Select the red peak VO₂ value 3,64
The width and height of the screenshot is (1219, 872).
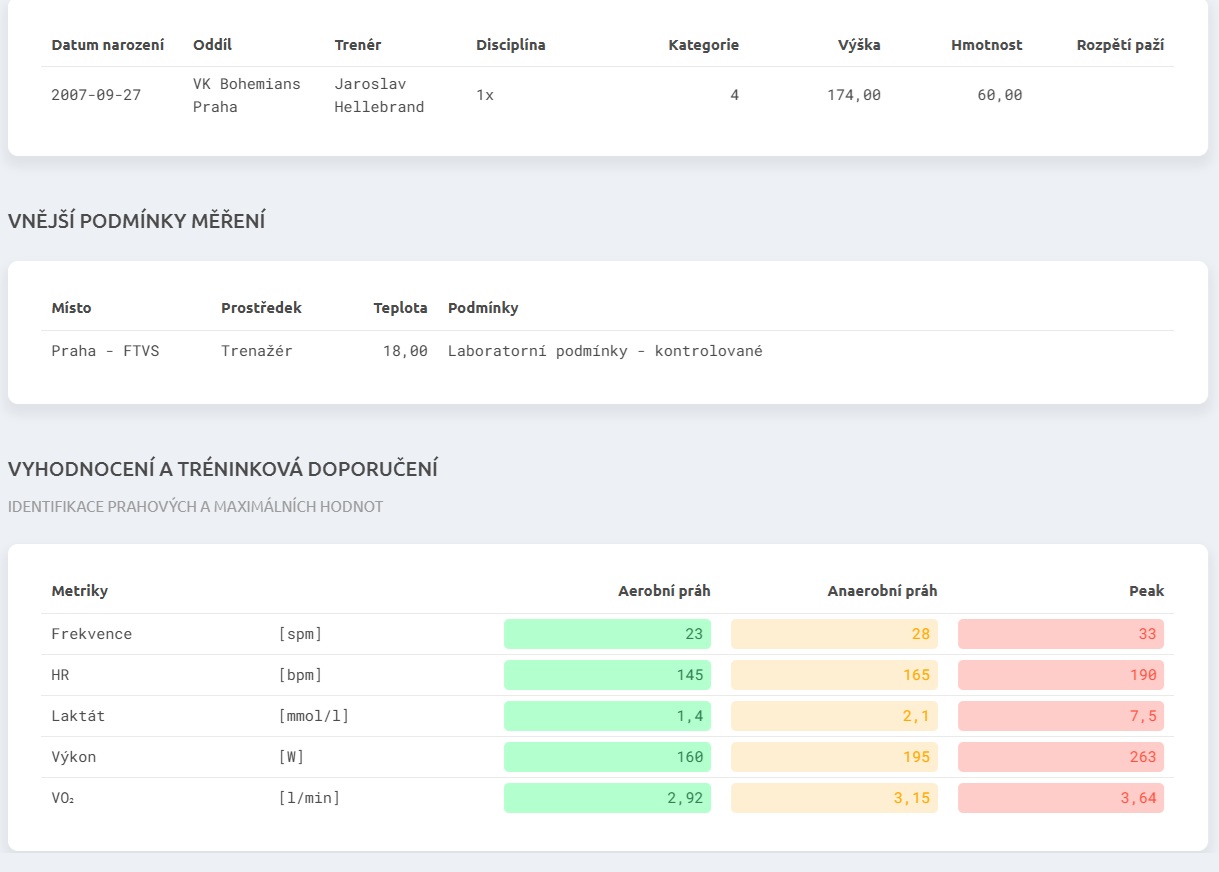(x=1061, y=798)
